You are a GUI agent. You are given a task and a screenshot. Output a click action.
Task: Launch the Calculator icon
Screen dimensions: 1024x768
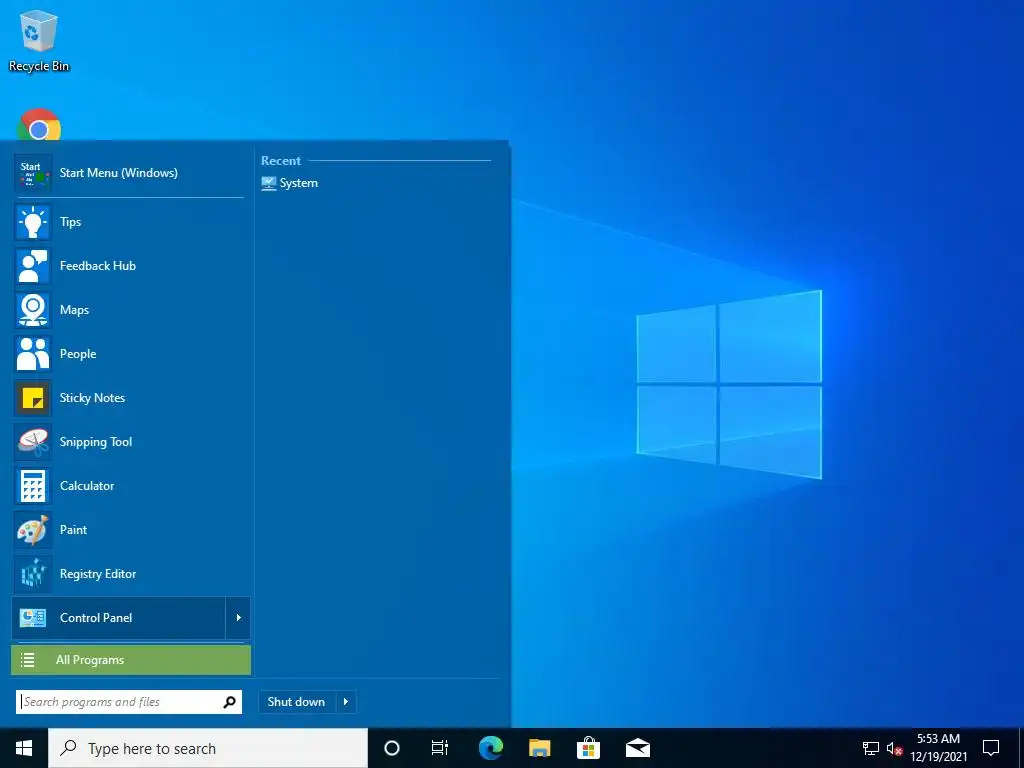pos(33,486)
